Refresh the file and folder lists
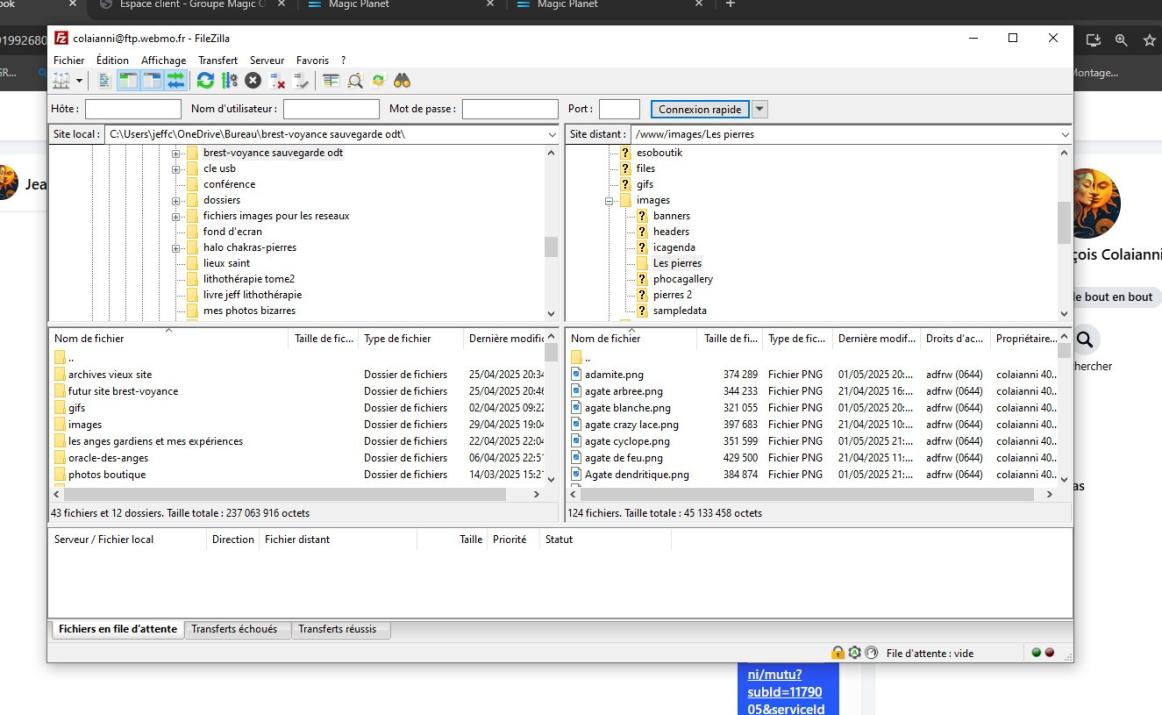The height and width of the screenshot is (715, 1162). [205, 81]
